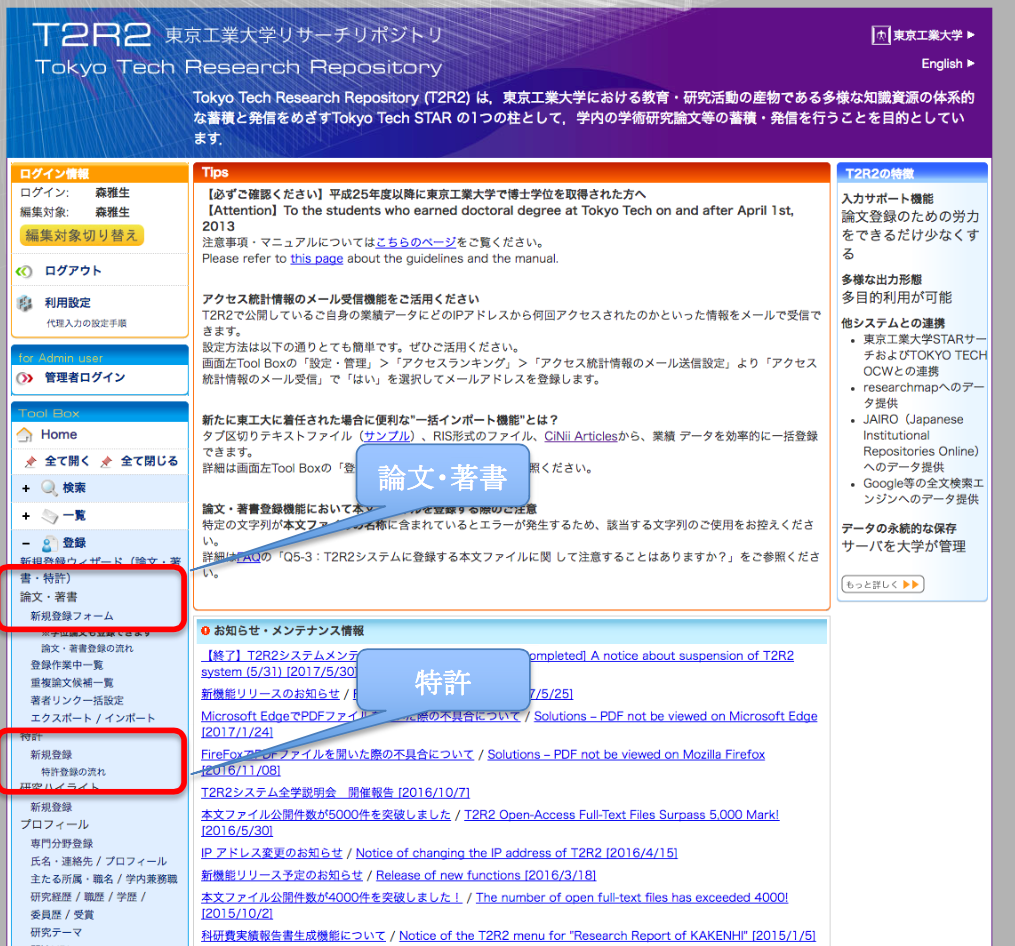Open 論文・著書登録の流れ in sidebar

point(87,648)
